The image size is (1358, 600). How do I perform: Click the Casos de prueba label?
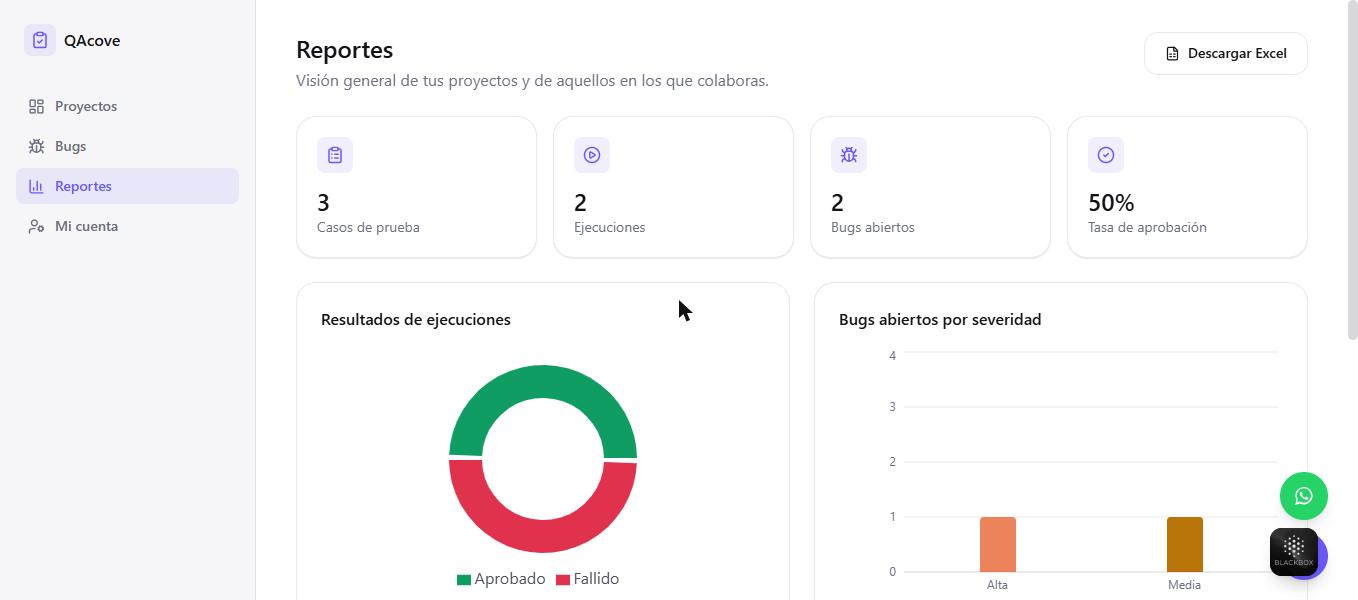[368, 227]
